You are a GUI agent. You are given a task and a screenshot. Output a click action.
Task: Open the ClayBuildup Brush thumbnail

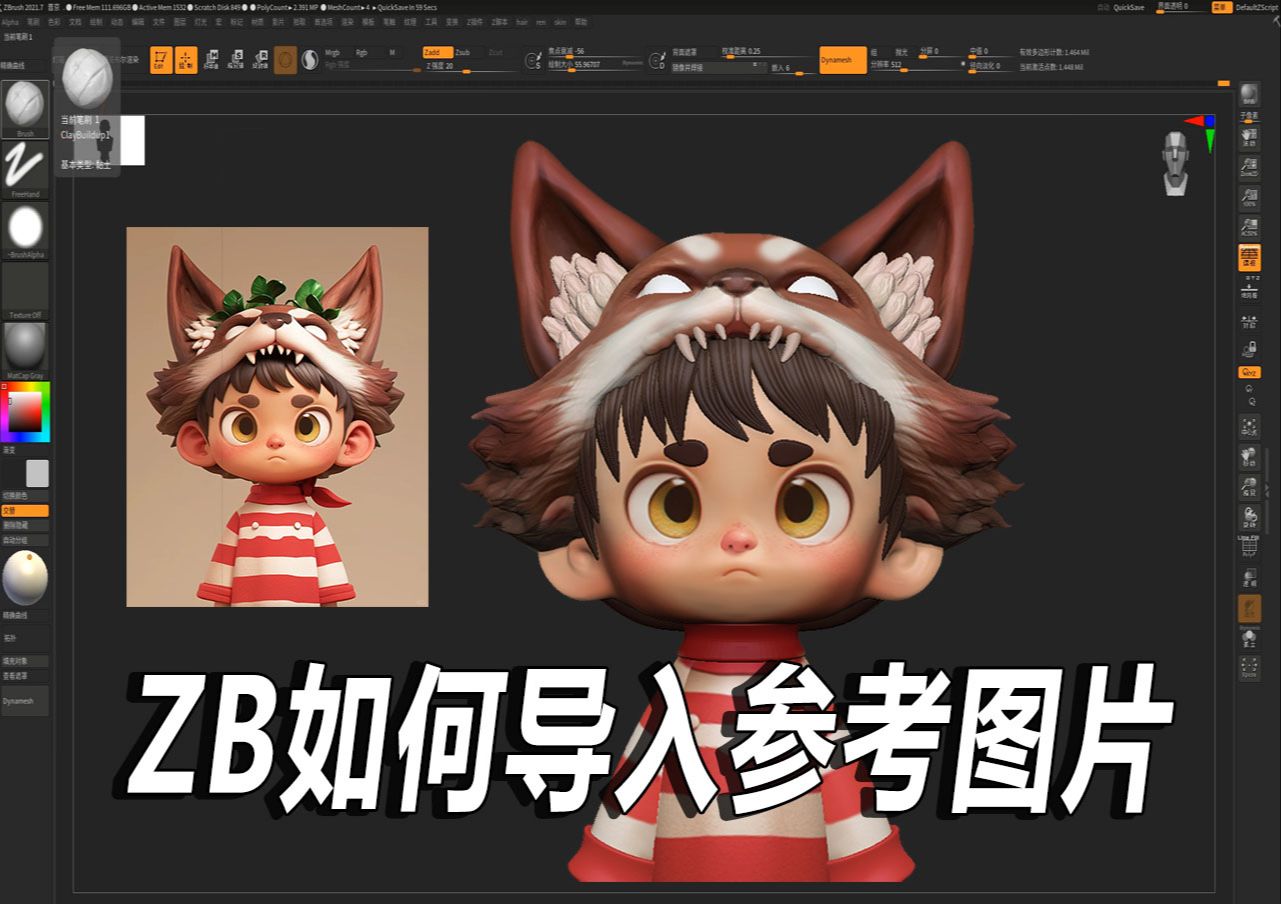coord(25,108)
